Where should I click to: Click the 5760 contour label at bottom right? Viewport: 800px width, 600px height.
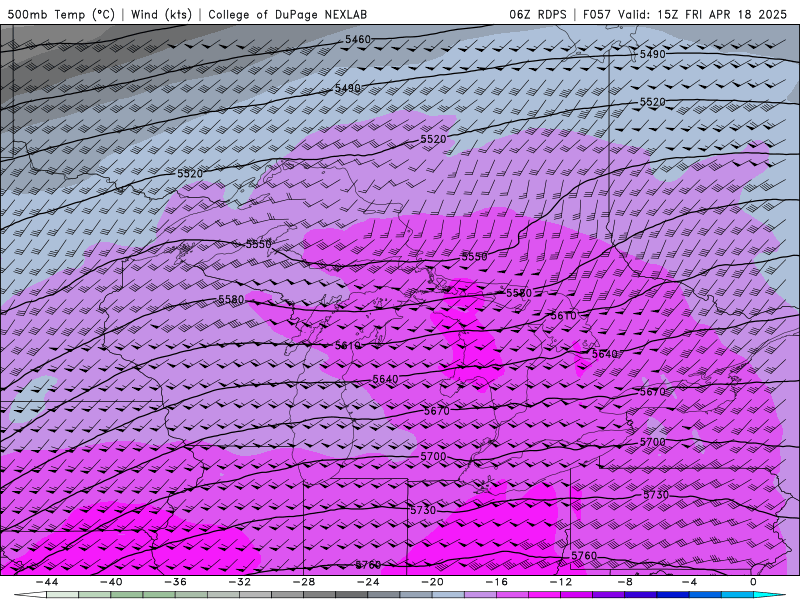[x=584, y=556]
